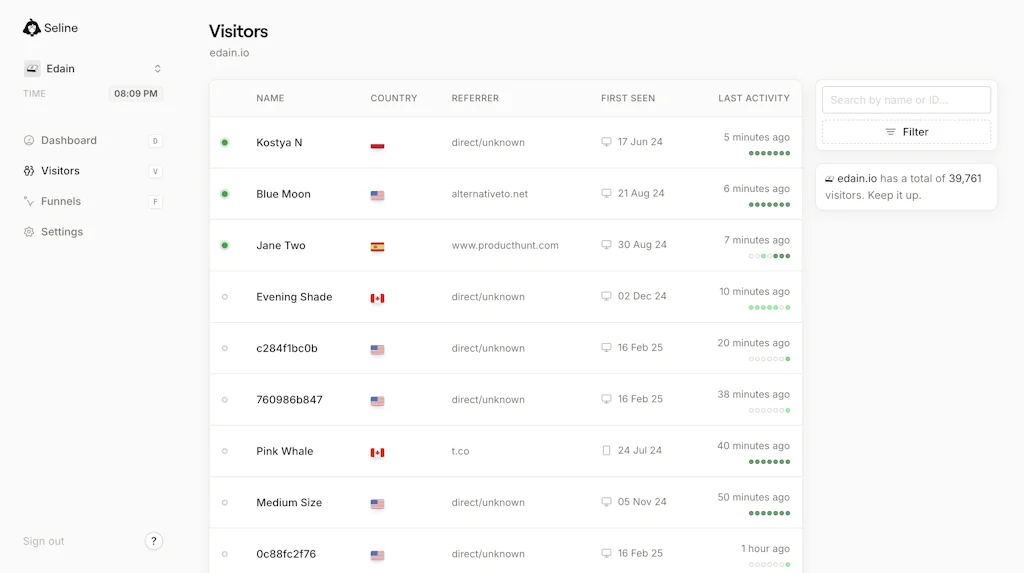Click edain.io in the visitor total card

(857, 178)
